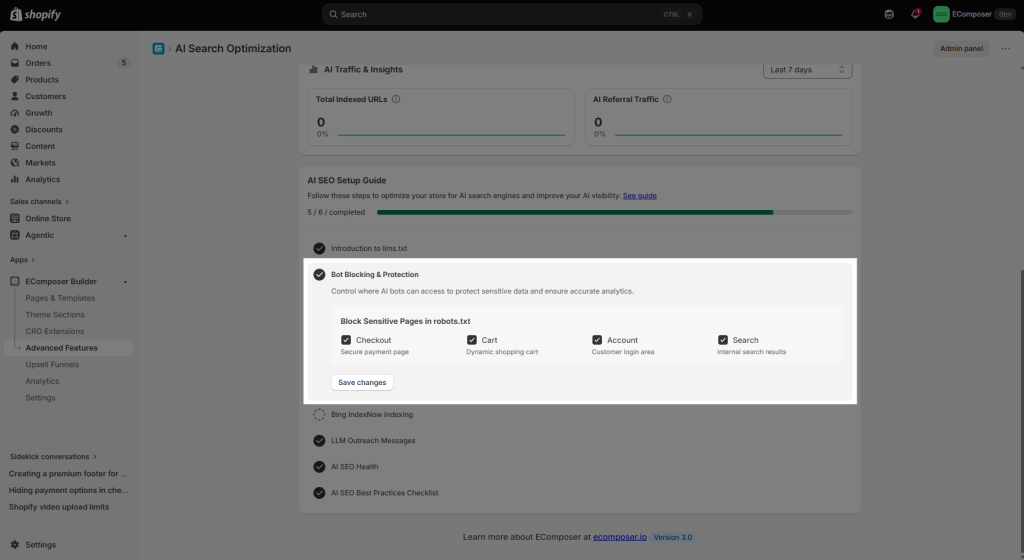Open the Sidekick assistant icon in top bar
Viewport: 1024px width, 560px height.
click(889, 14)
